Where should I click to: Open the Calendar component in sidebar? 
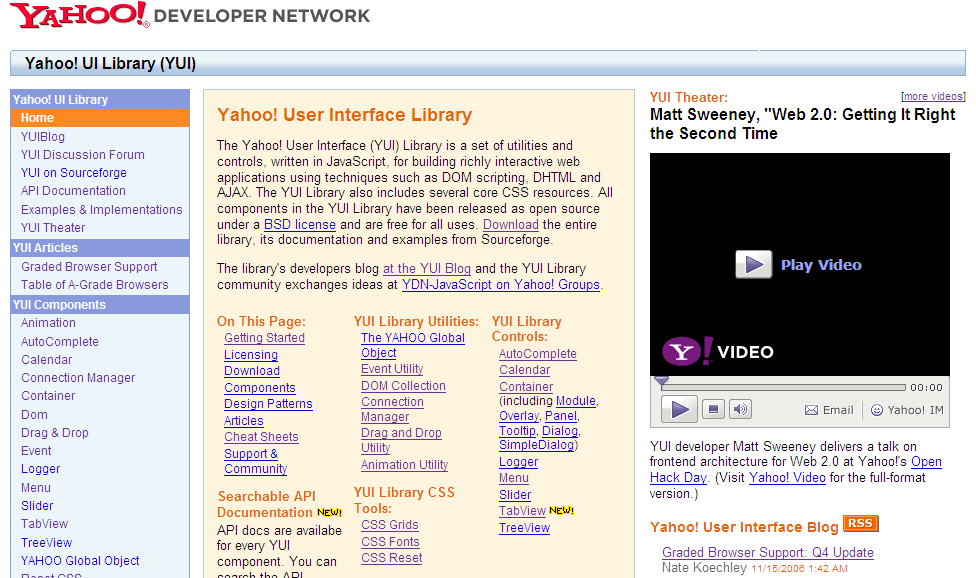(47, 360)
